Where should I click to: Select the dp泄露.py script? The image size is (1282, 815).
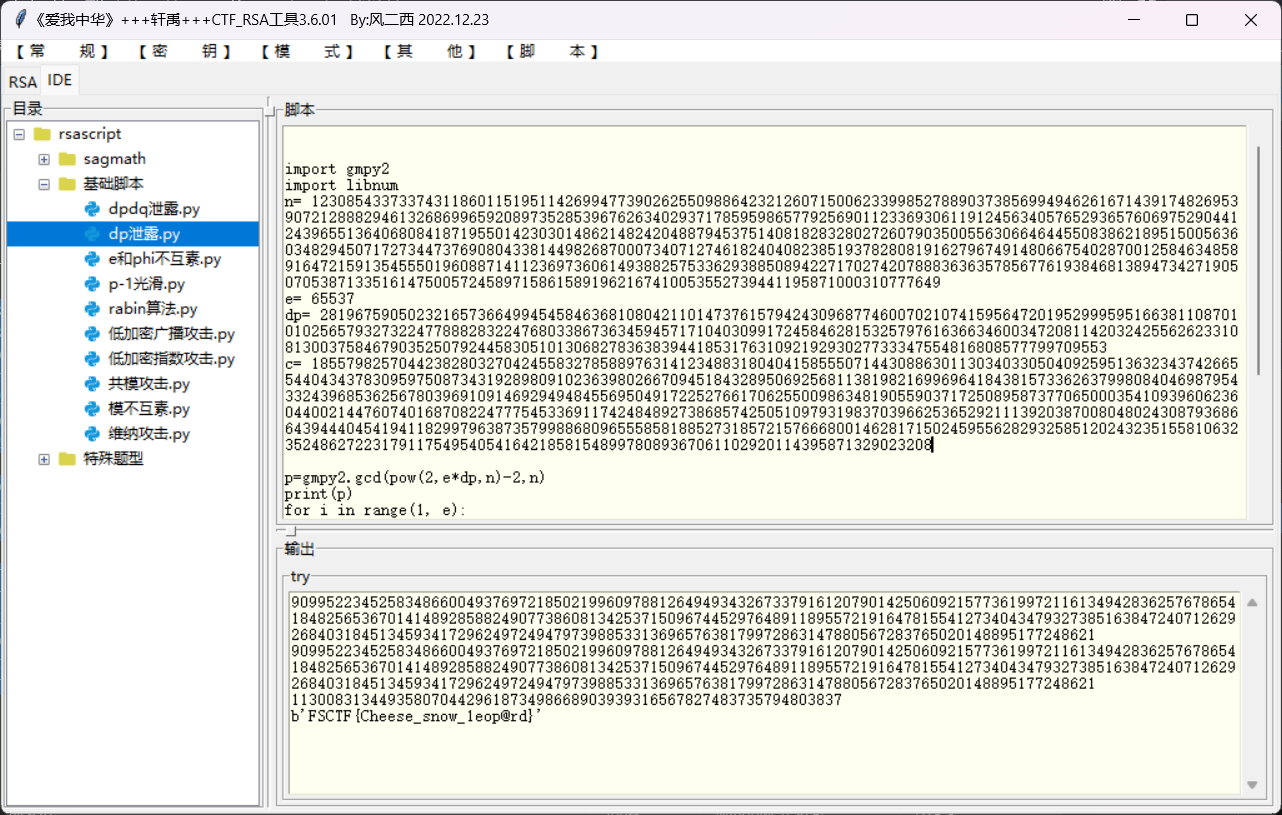144,234
